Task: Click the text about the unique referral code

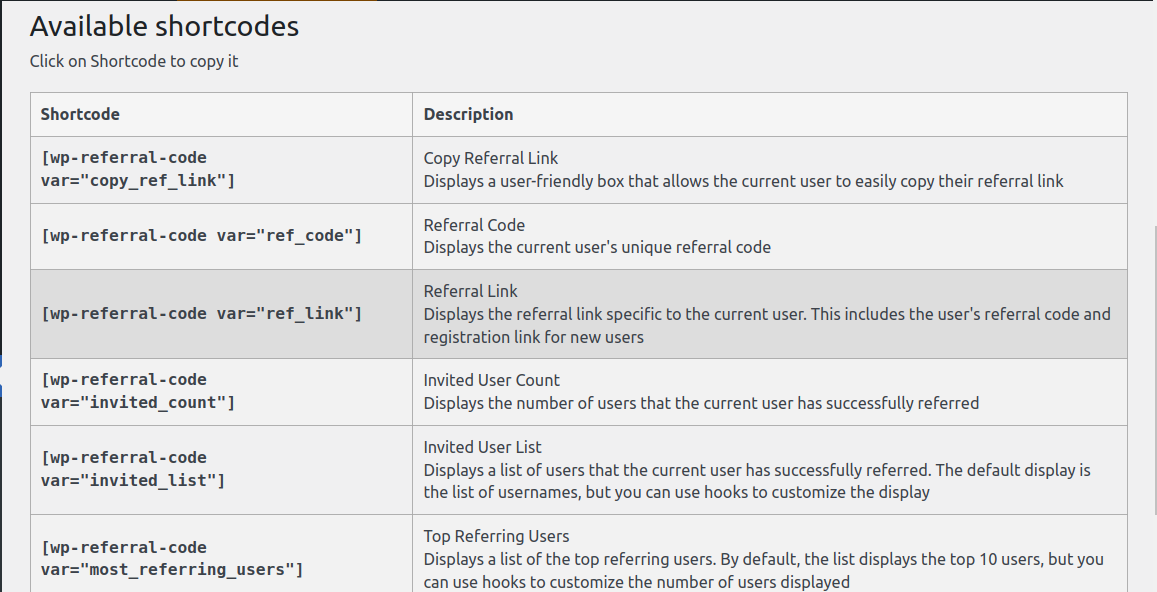Action: tap(597, 247)
